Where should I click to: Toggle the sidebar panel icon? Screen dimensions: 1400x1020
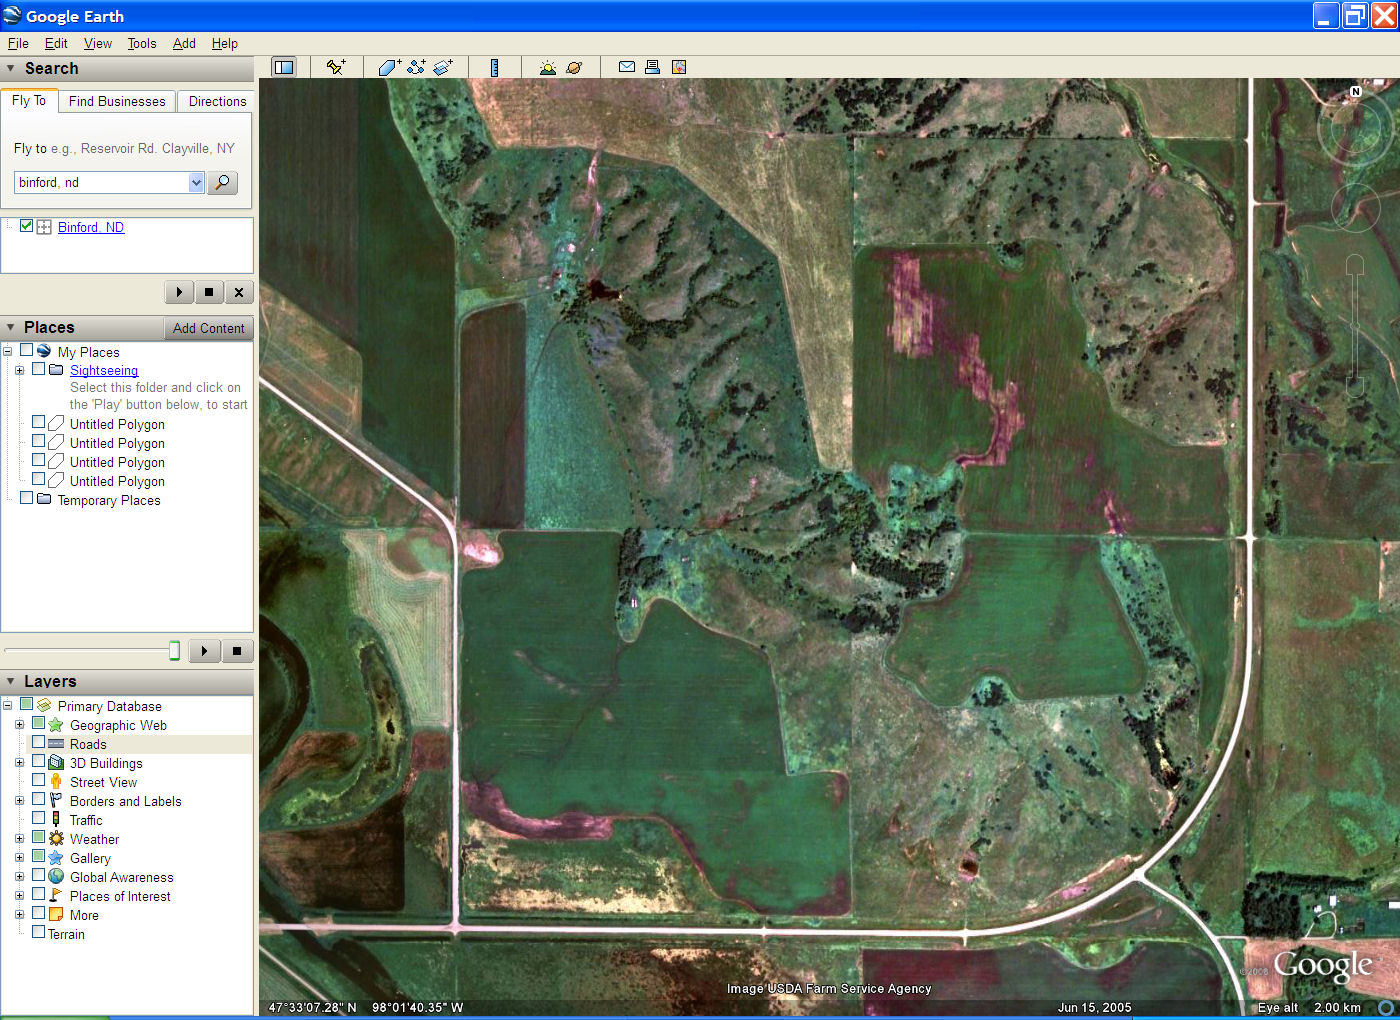[x=284, y=67]
